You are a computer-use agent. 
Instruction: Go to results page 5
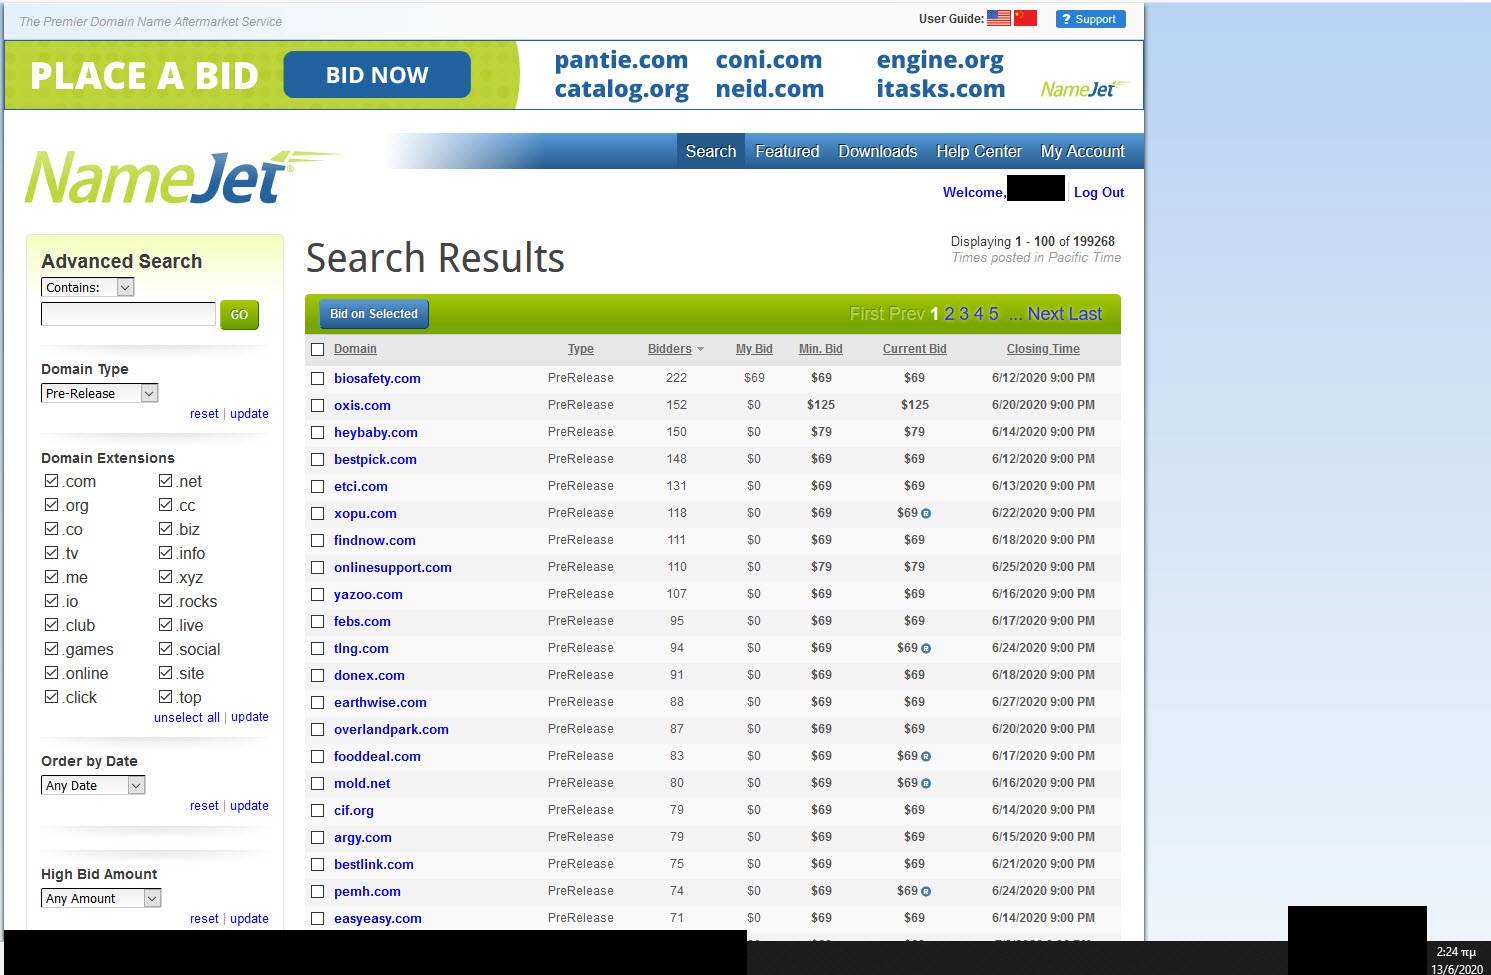993,313
